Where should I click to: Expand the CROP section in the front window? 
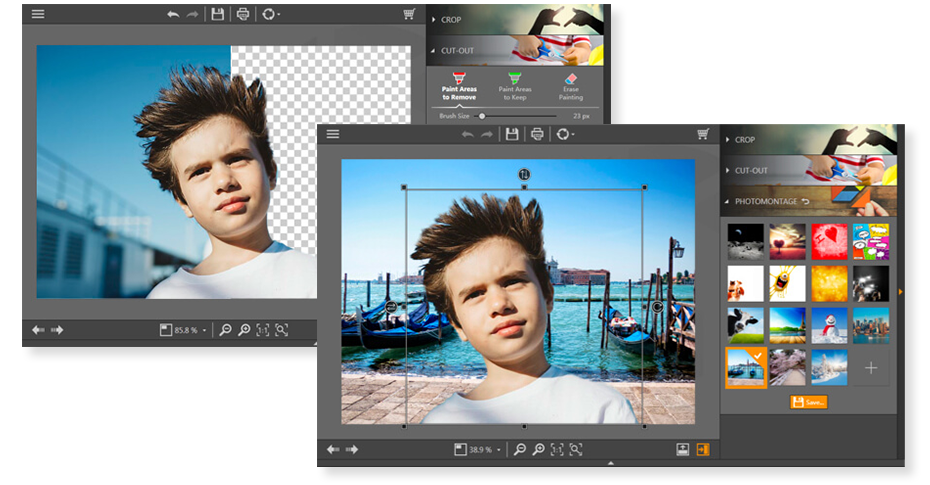[x=810, y=140]
